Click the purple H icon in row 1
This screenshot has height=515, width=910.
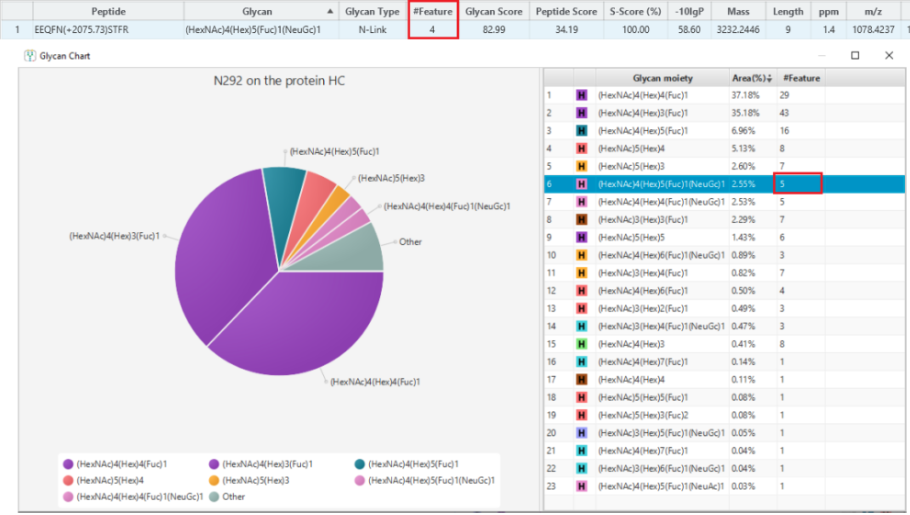click(581, 95)
